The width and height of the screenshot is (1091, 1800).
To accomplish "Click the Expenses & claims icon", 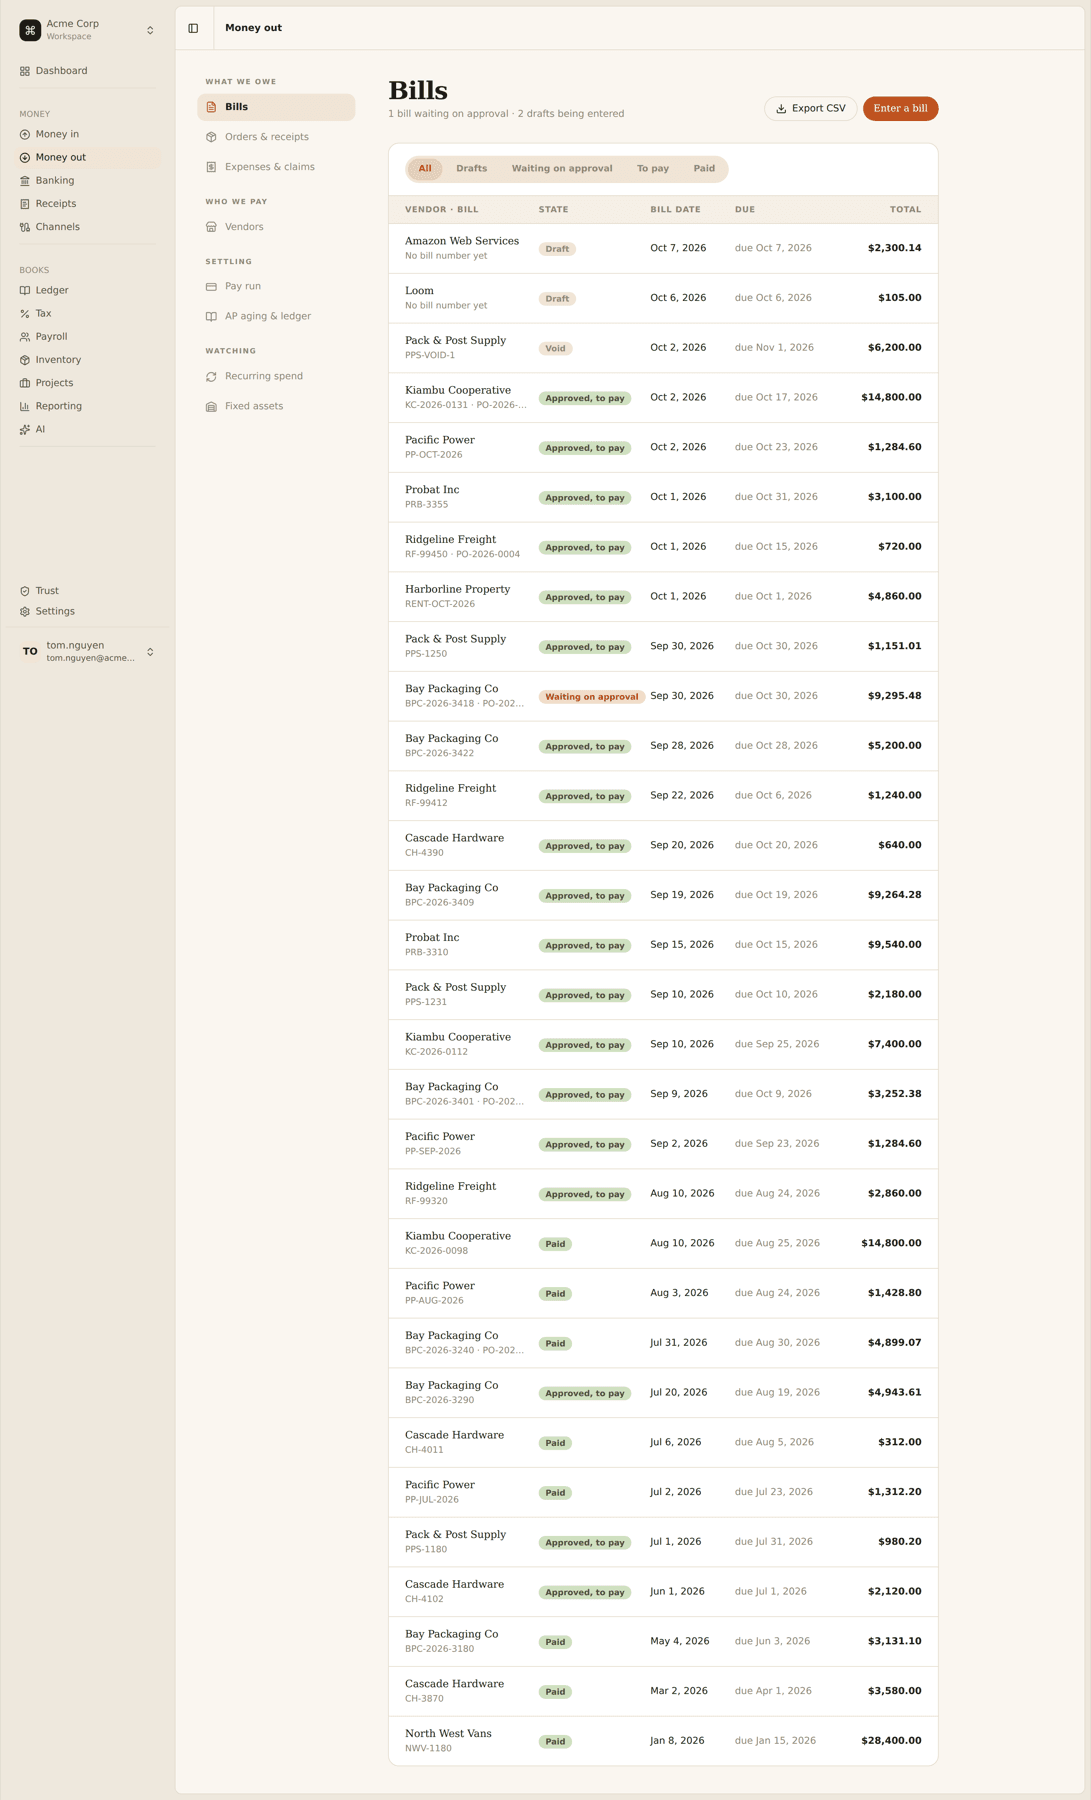I will point(211,167).
